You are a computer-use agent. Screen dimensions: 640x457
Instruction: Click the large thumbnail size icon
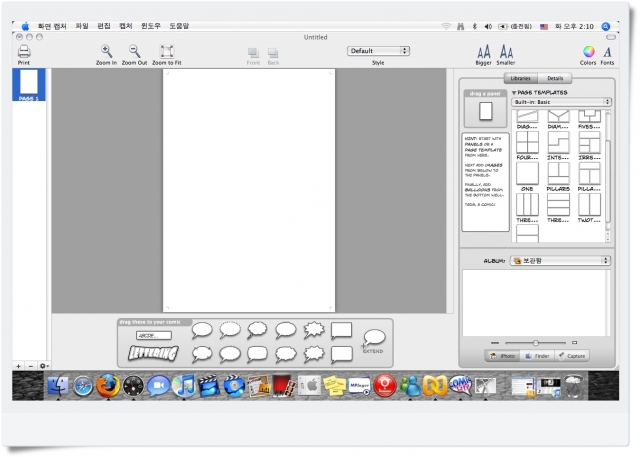click(574, 343)
